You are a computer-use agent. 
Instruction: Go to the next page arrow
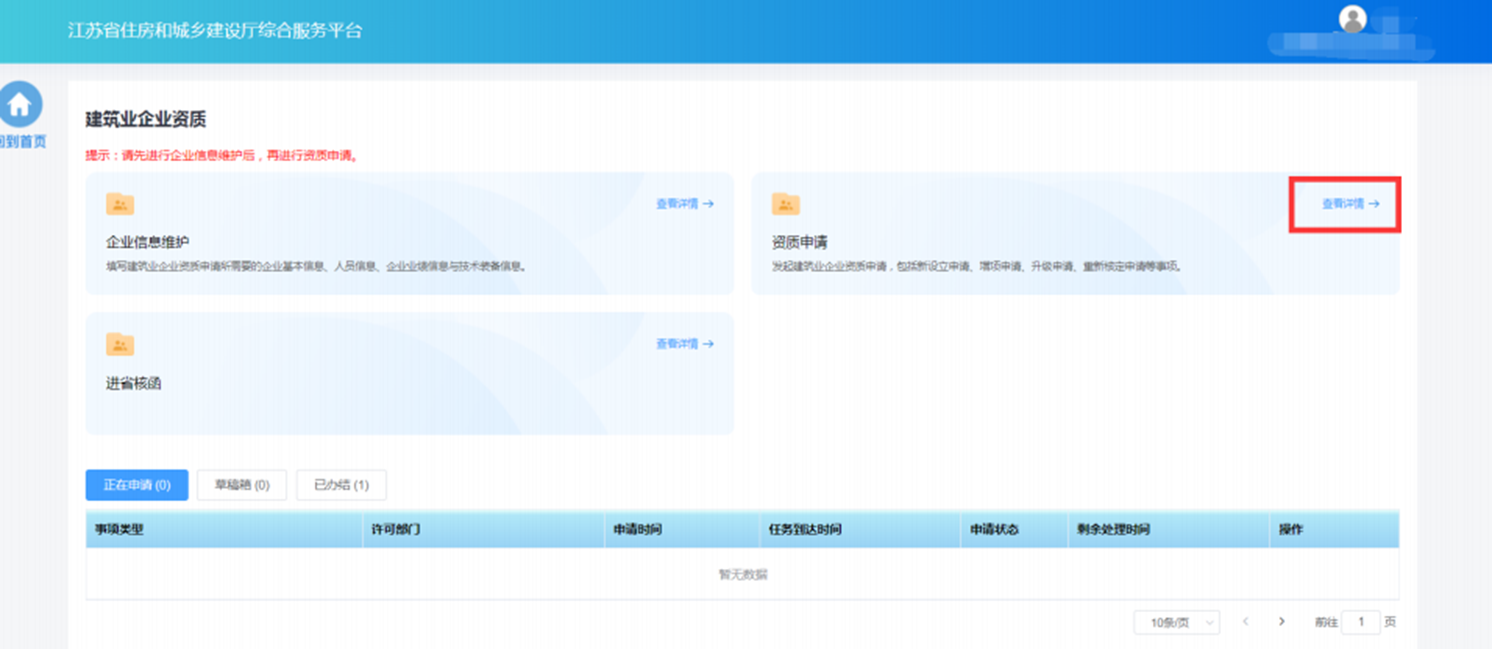[1282, 622]
